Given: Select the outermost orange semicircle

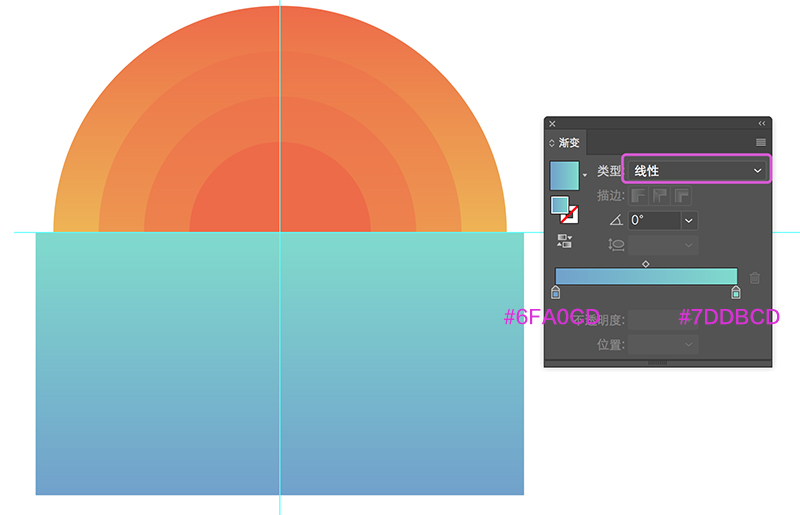Looking at the screenshot, I should pyautogui.click(x=280, y=28).
